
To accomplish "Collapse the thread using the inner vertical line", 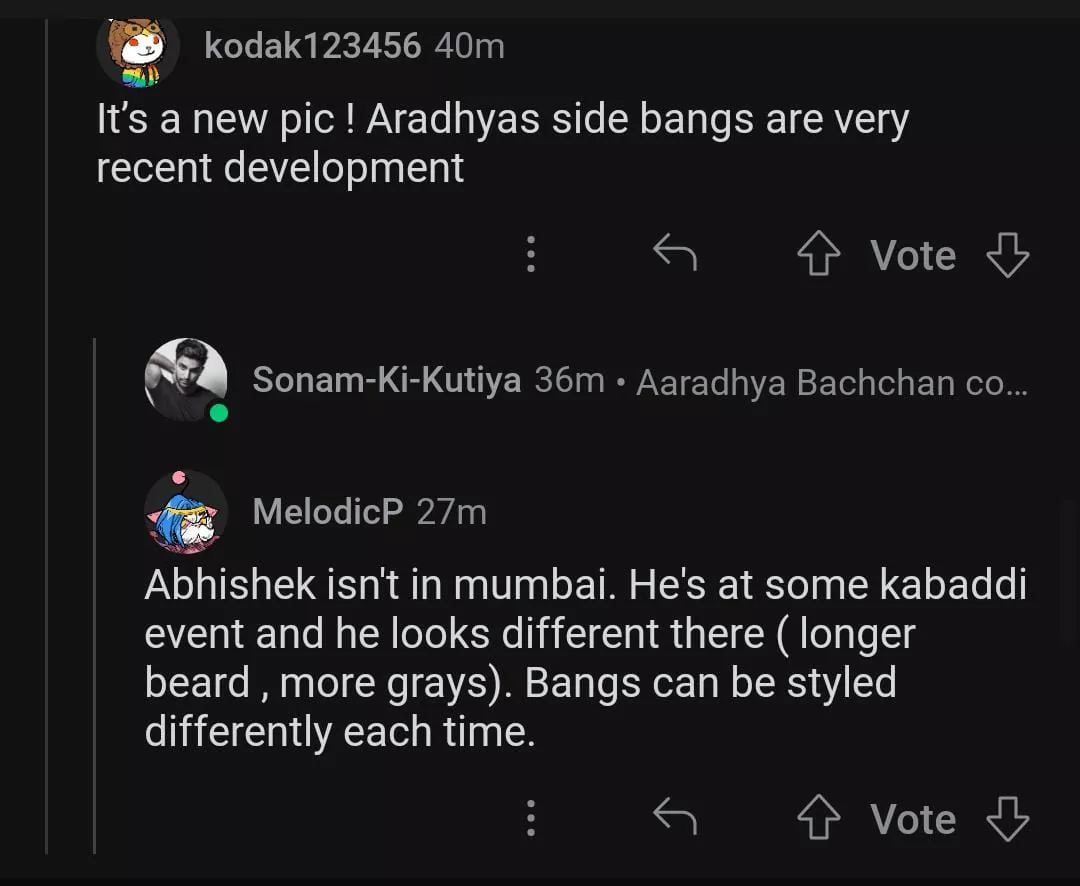I will [95, 600].
